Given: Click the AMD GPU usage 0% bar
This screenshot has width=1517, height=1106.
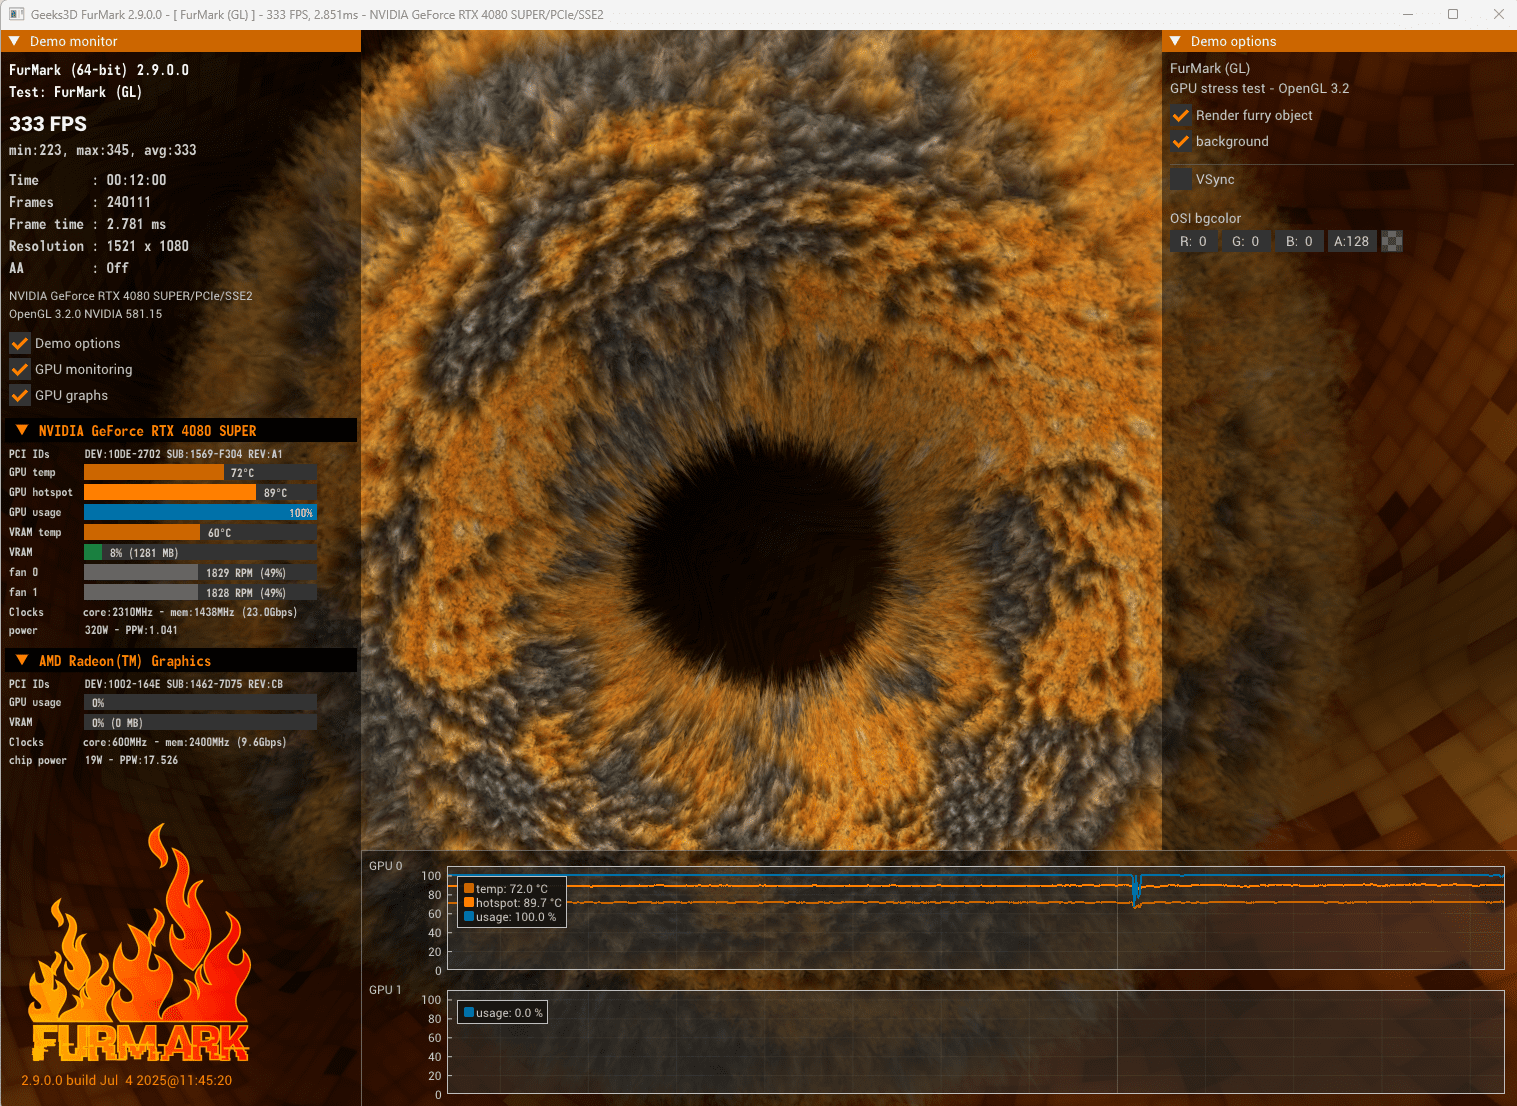Looking at the screenshot, I should point(200,702).
